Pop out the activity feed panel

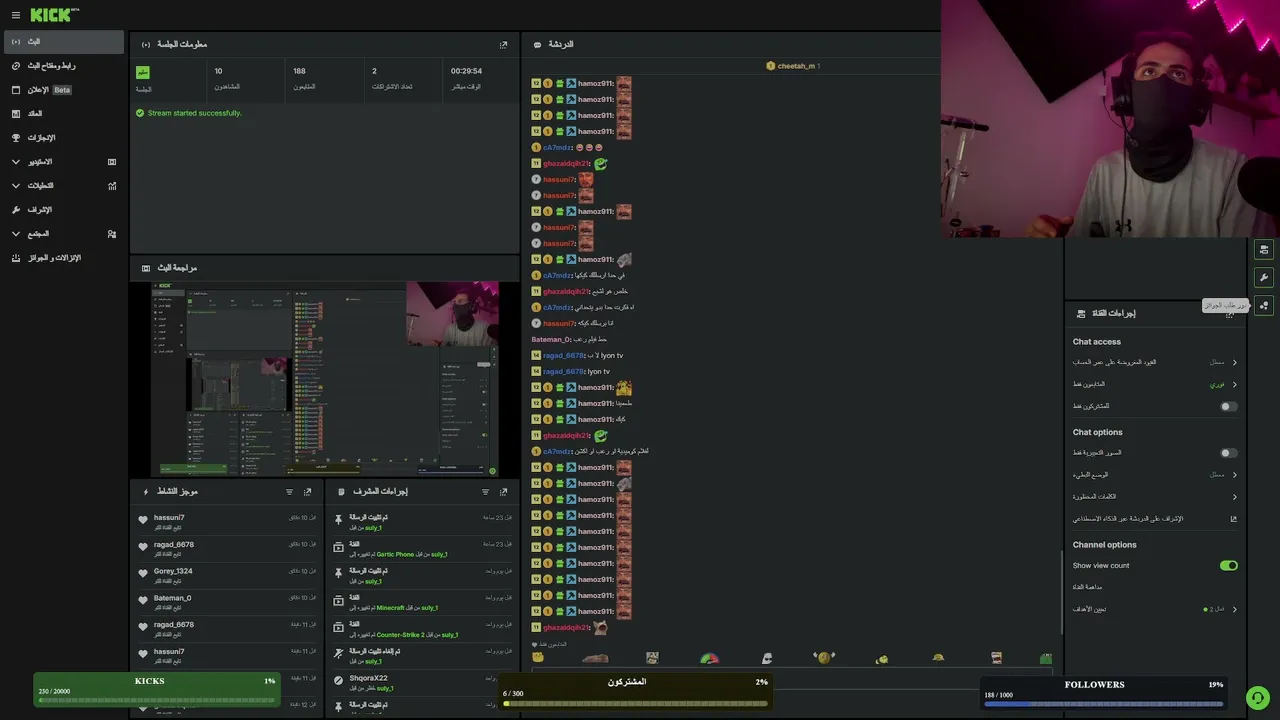(308, 492)
